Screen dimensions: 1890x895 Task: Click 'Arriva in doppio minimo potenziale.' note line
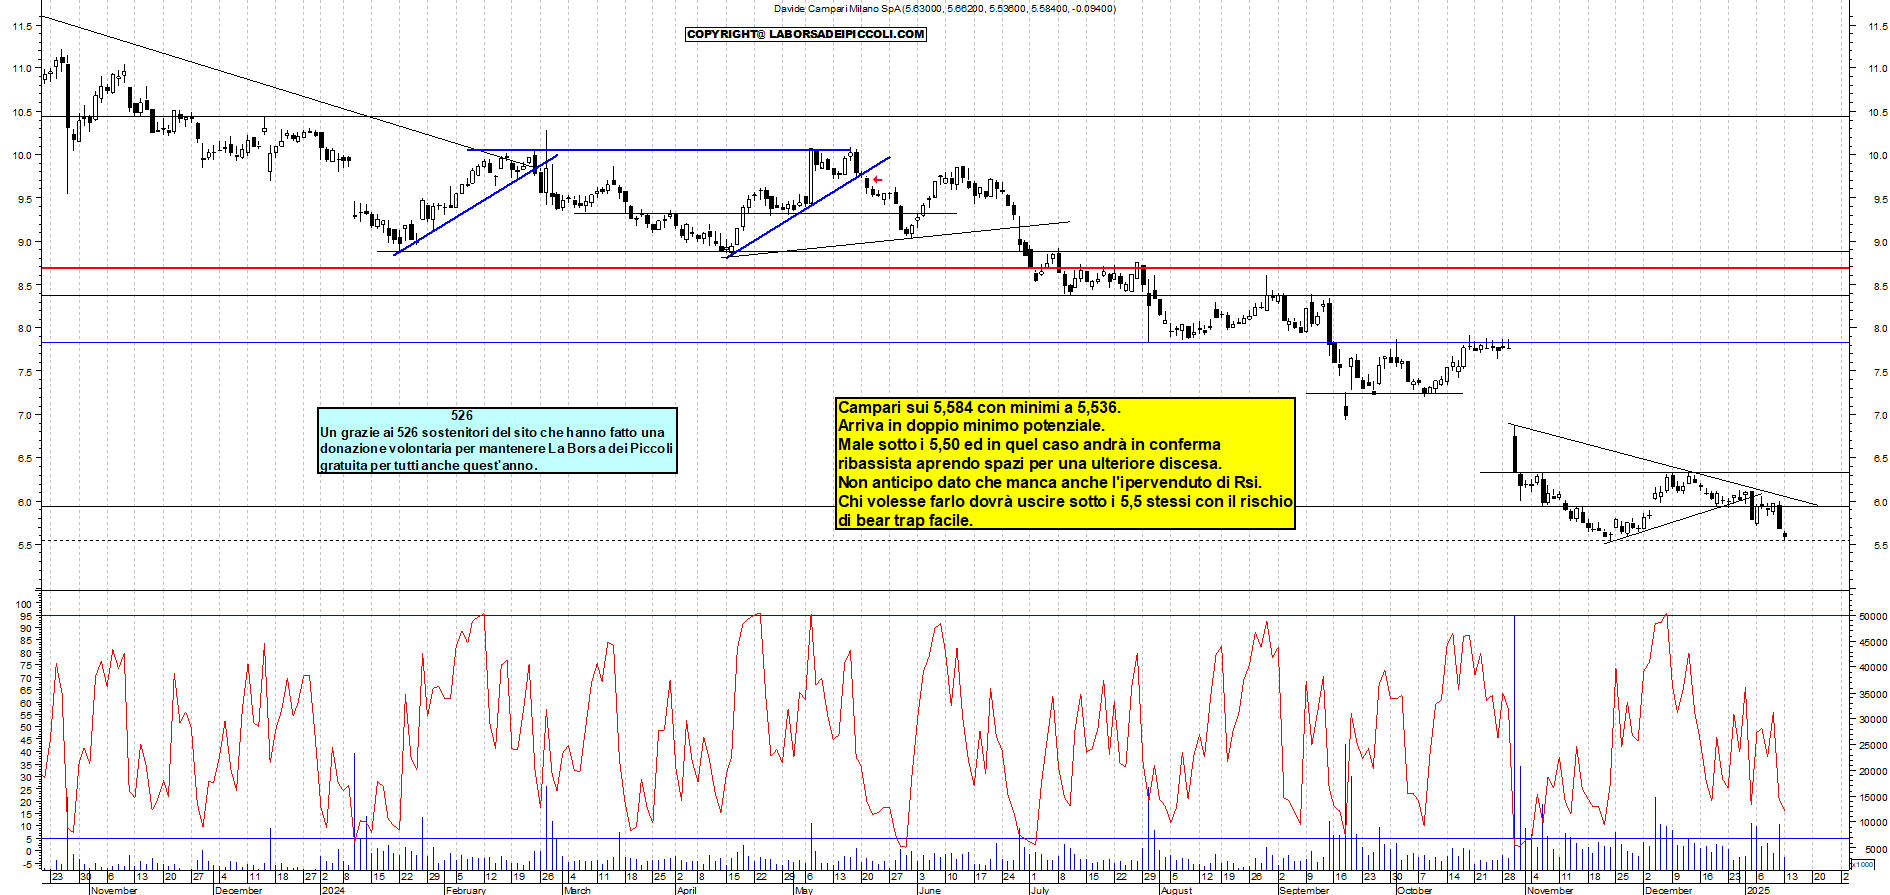[971, 425]
